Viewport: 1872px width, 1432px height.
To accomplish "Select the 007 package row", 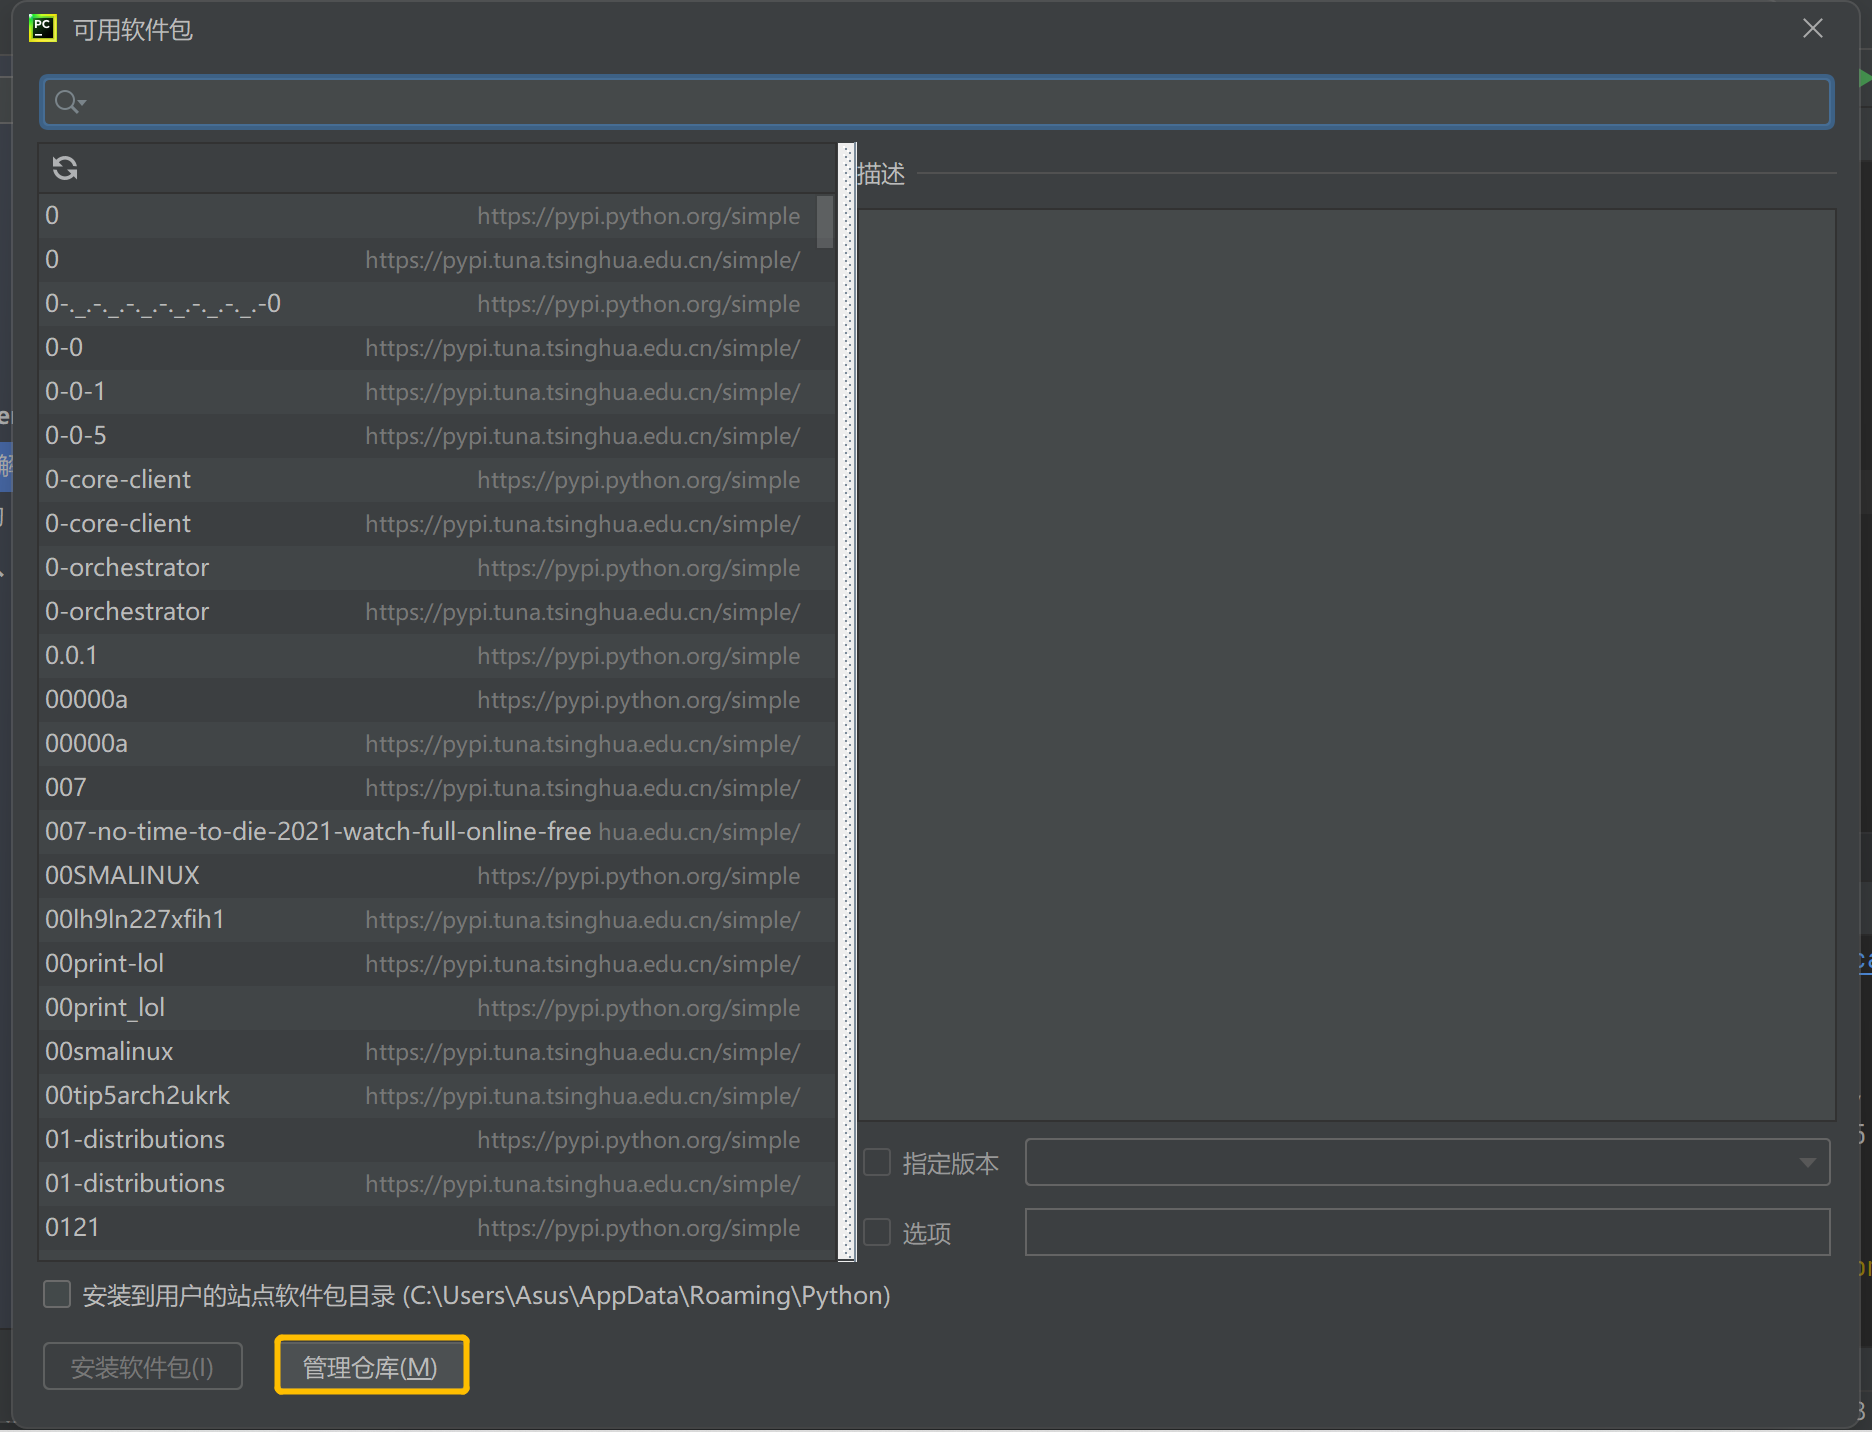I will point(437,788).
